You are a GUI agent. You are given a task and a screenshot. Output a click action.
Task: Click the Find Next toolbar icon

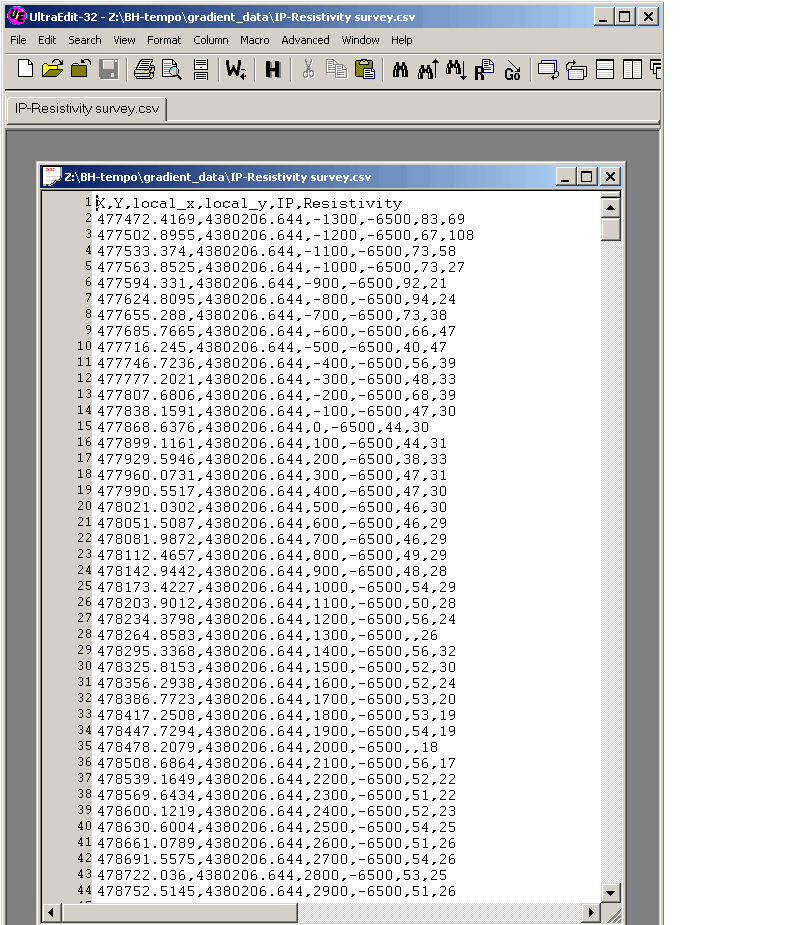[456, 69]
